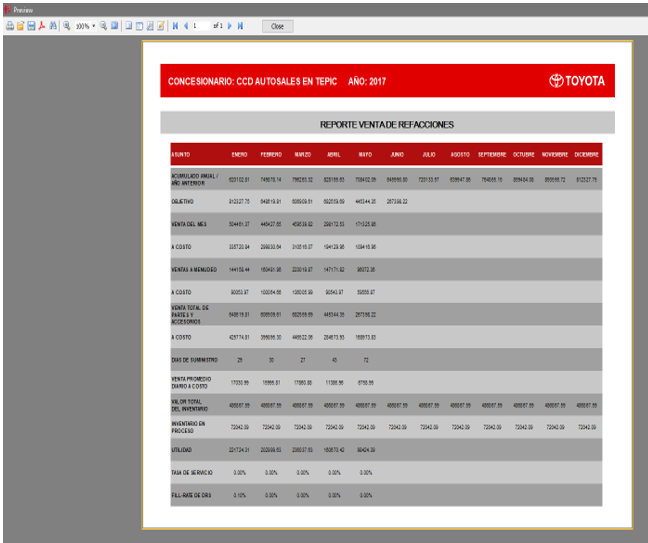Click the SEPTIEMBRE column header

(x=492, y=155)
